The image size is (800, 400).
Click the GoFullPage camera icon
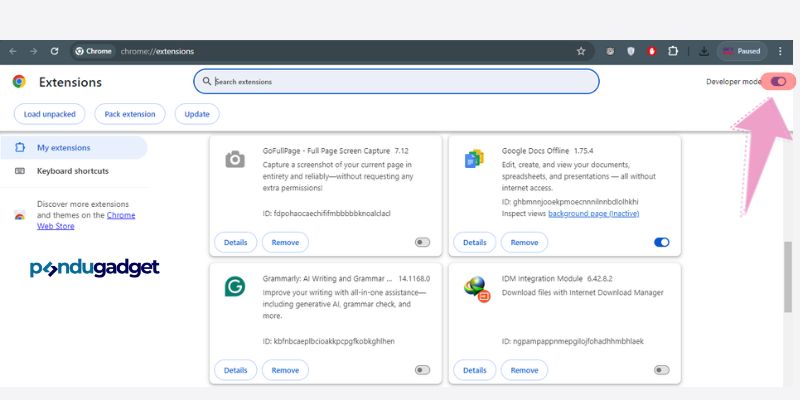(x=235, y=159)
